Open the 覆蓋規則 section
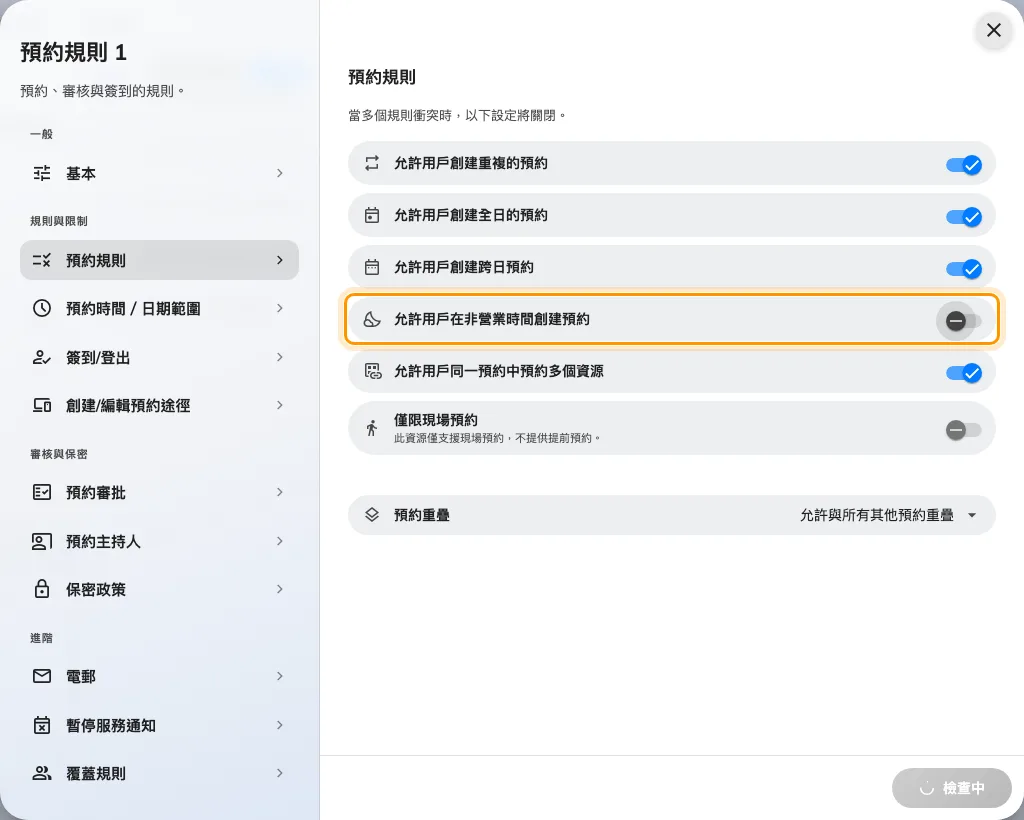Viewport: 1024px width, 820px height. pos(159,773)
